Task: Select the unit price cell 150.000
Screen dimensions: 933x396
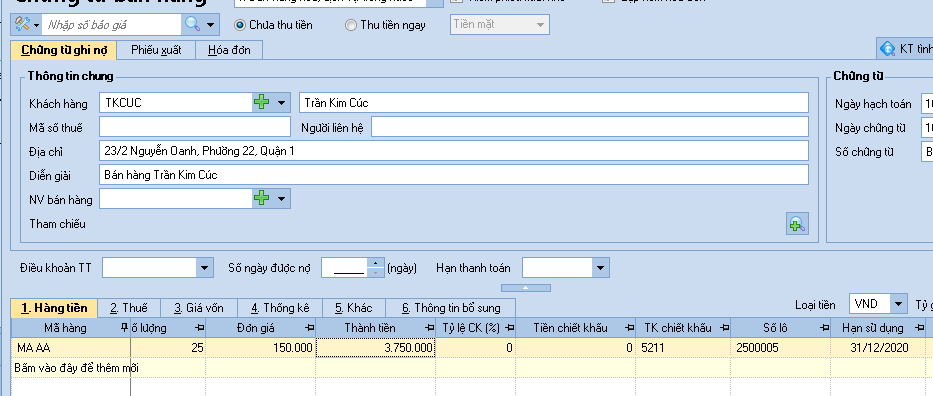Action: click(261, 348)
